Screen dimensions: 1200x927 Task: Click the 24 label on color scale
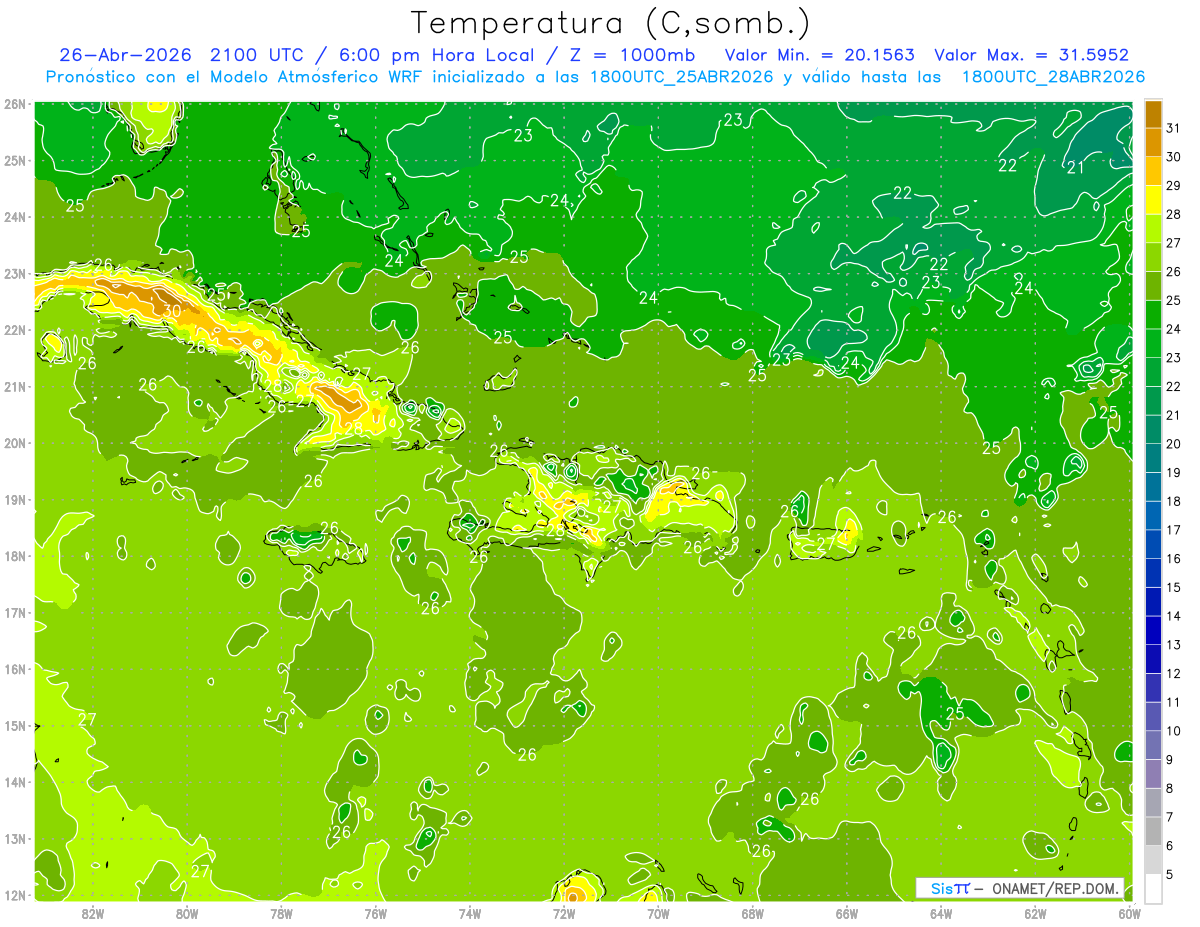click(1174, 329)
